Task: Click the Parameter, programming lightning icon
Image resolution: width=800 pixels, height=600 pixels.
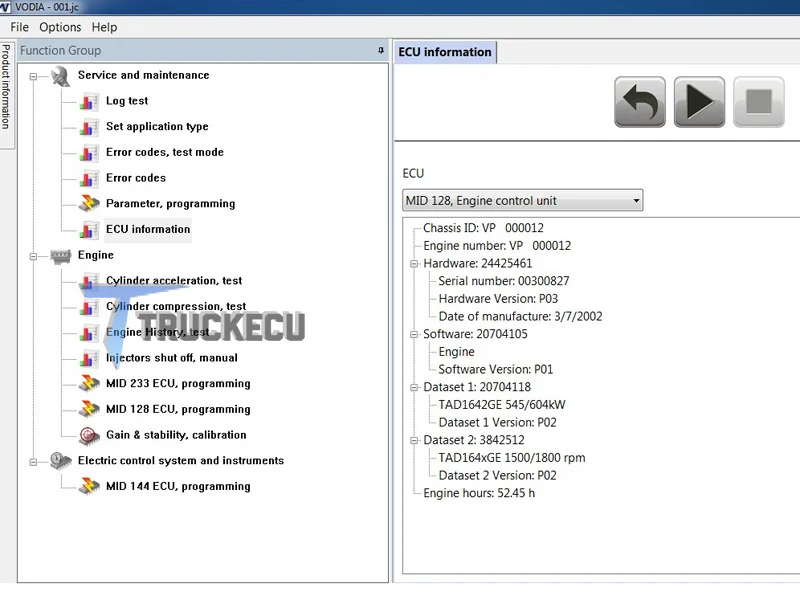Action: [89, 204]
